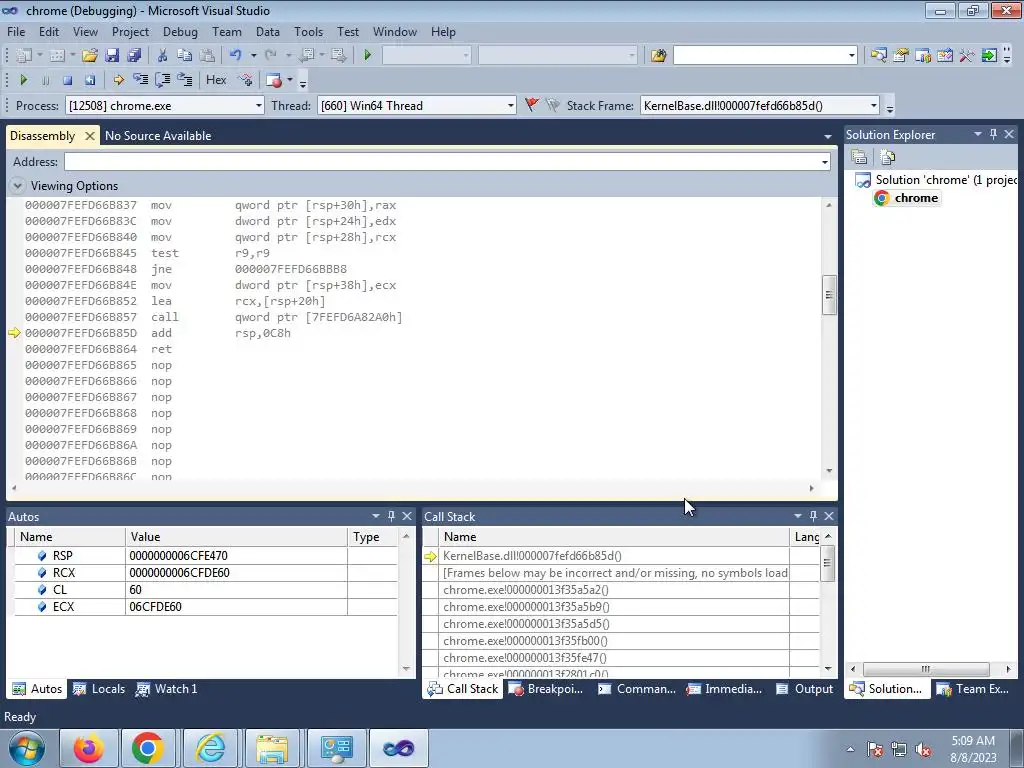This screenshot has width=1024, height=768.
Task: Toggle auto-hide pin on Solution Explorer
Action: pyautogui.click(x=993, y=134)
